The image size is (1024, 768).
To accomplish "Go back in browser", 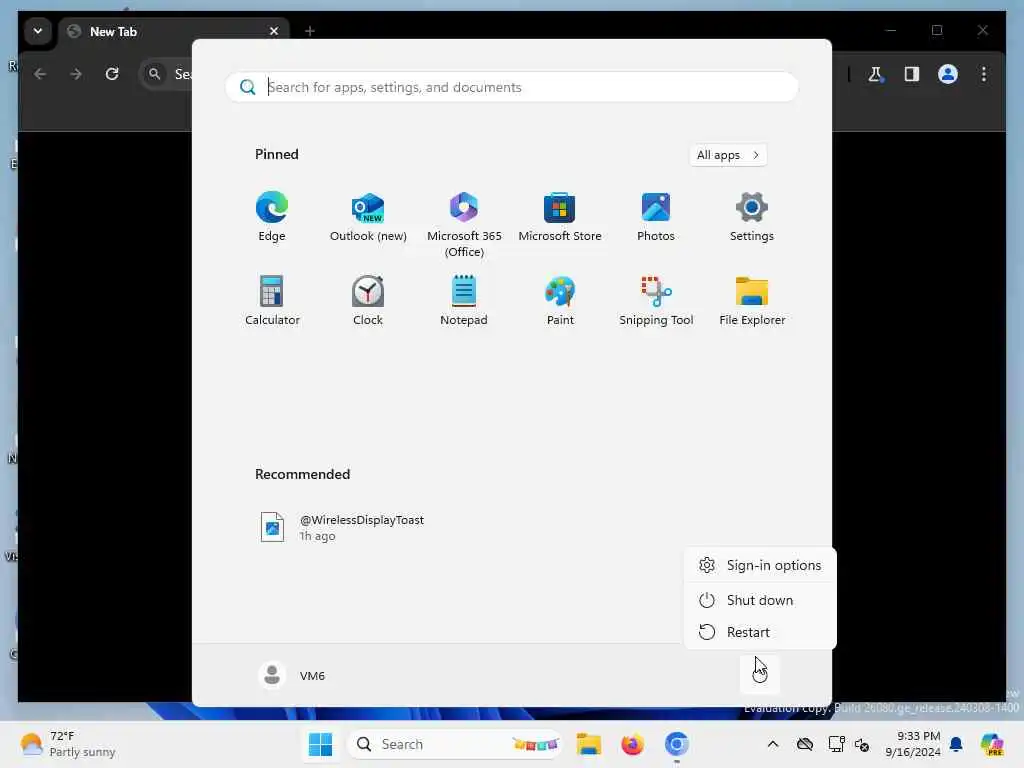I will pos(40,74).
